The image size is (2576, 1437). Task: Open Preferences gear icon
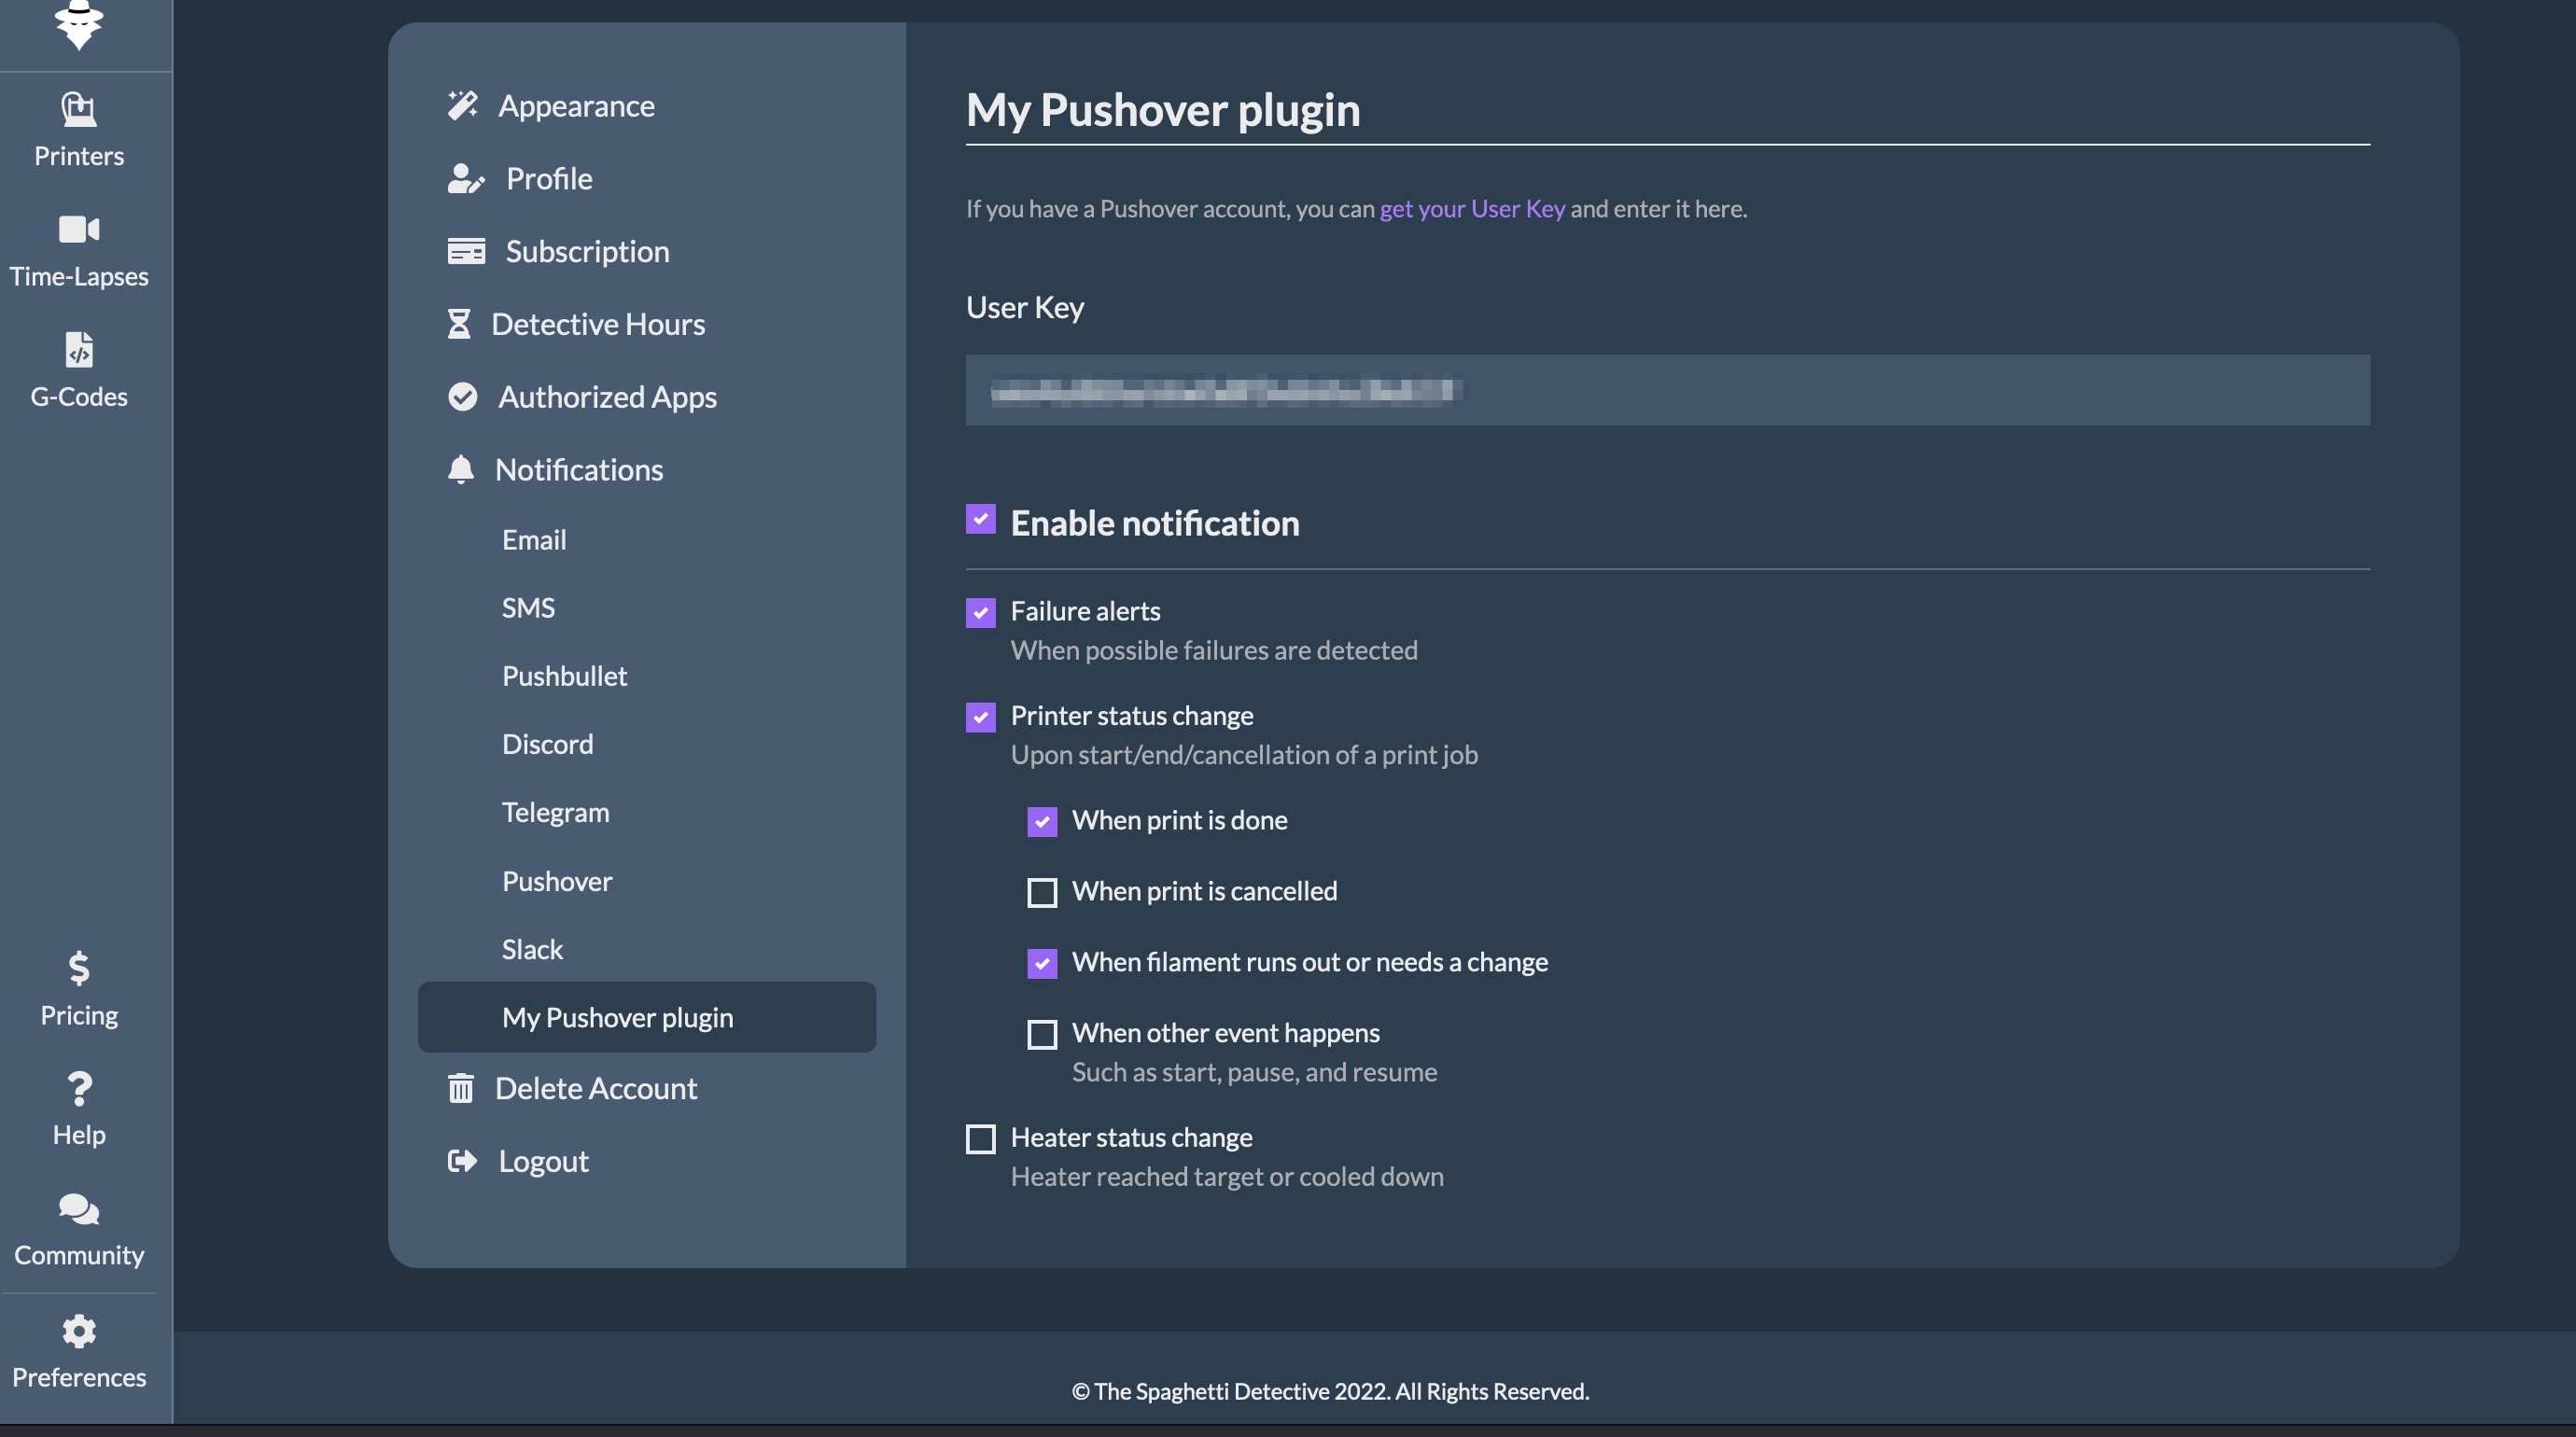pos(79,1330)
